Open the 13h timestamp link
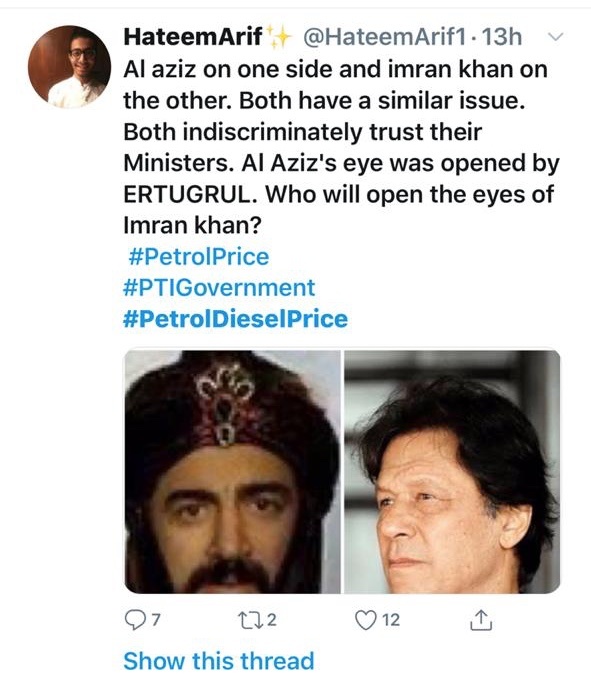The height and width of the screenshot is (682, 591). 502,37
